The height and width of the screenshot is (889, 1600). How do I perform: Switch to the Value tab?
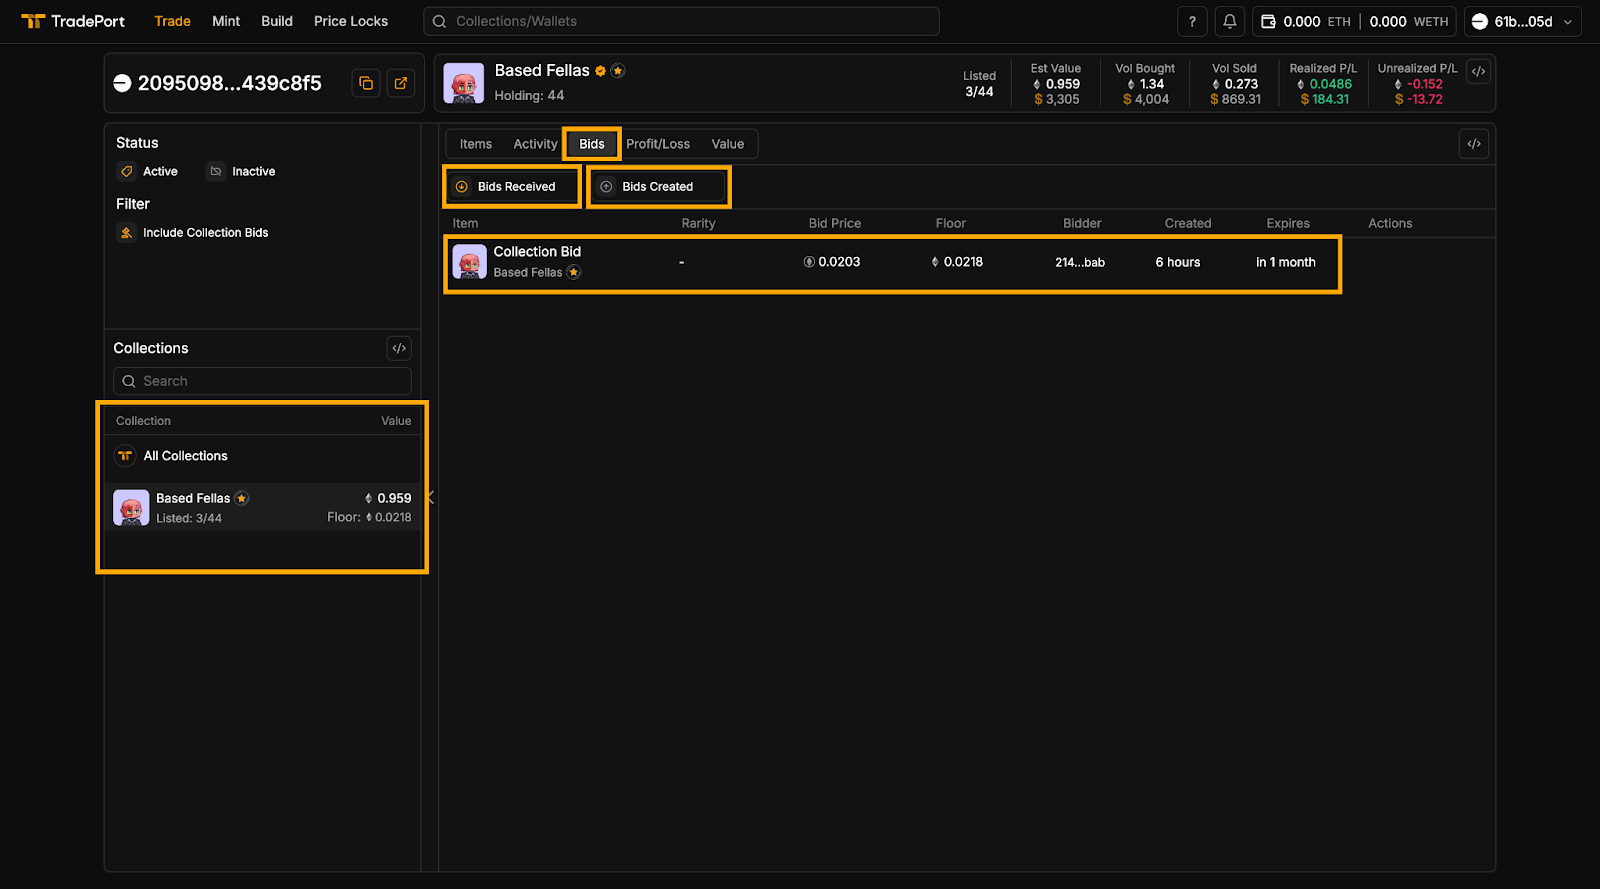coord(728,144)
